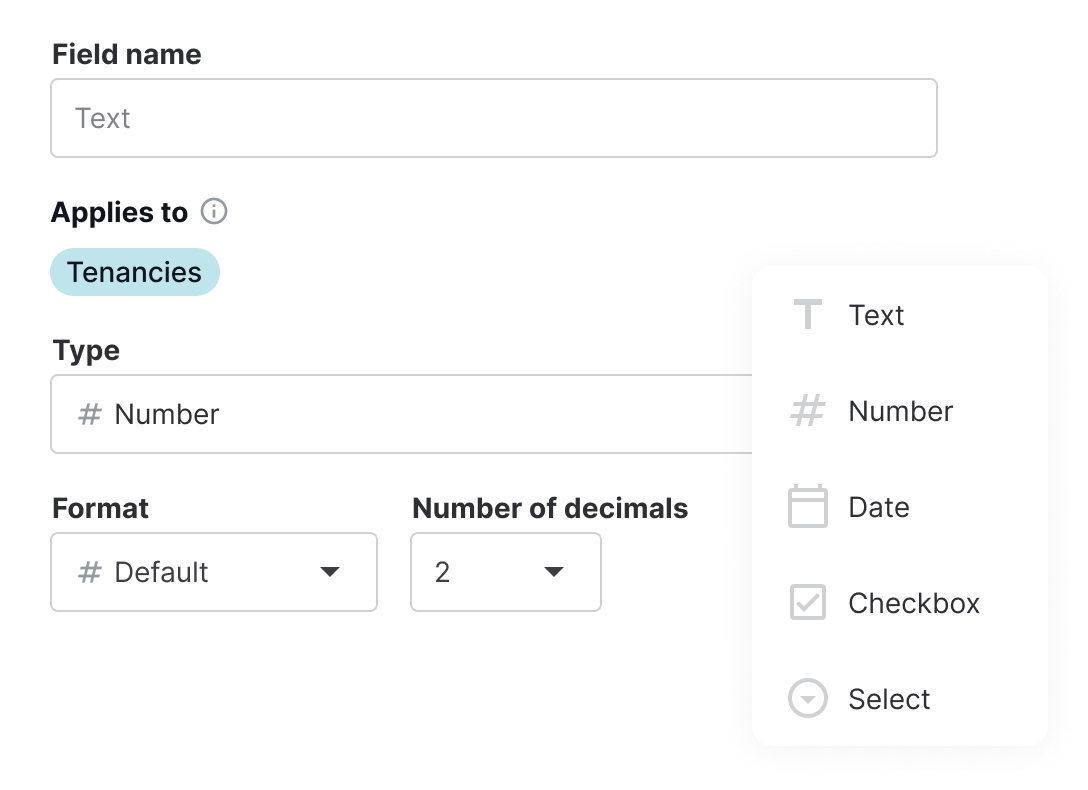Pick Checkbox in the type list
The height and width of the screenshot is (790, 1088).
[913, 603]
